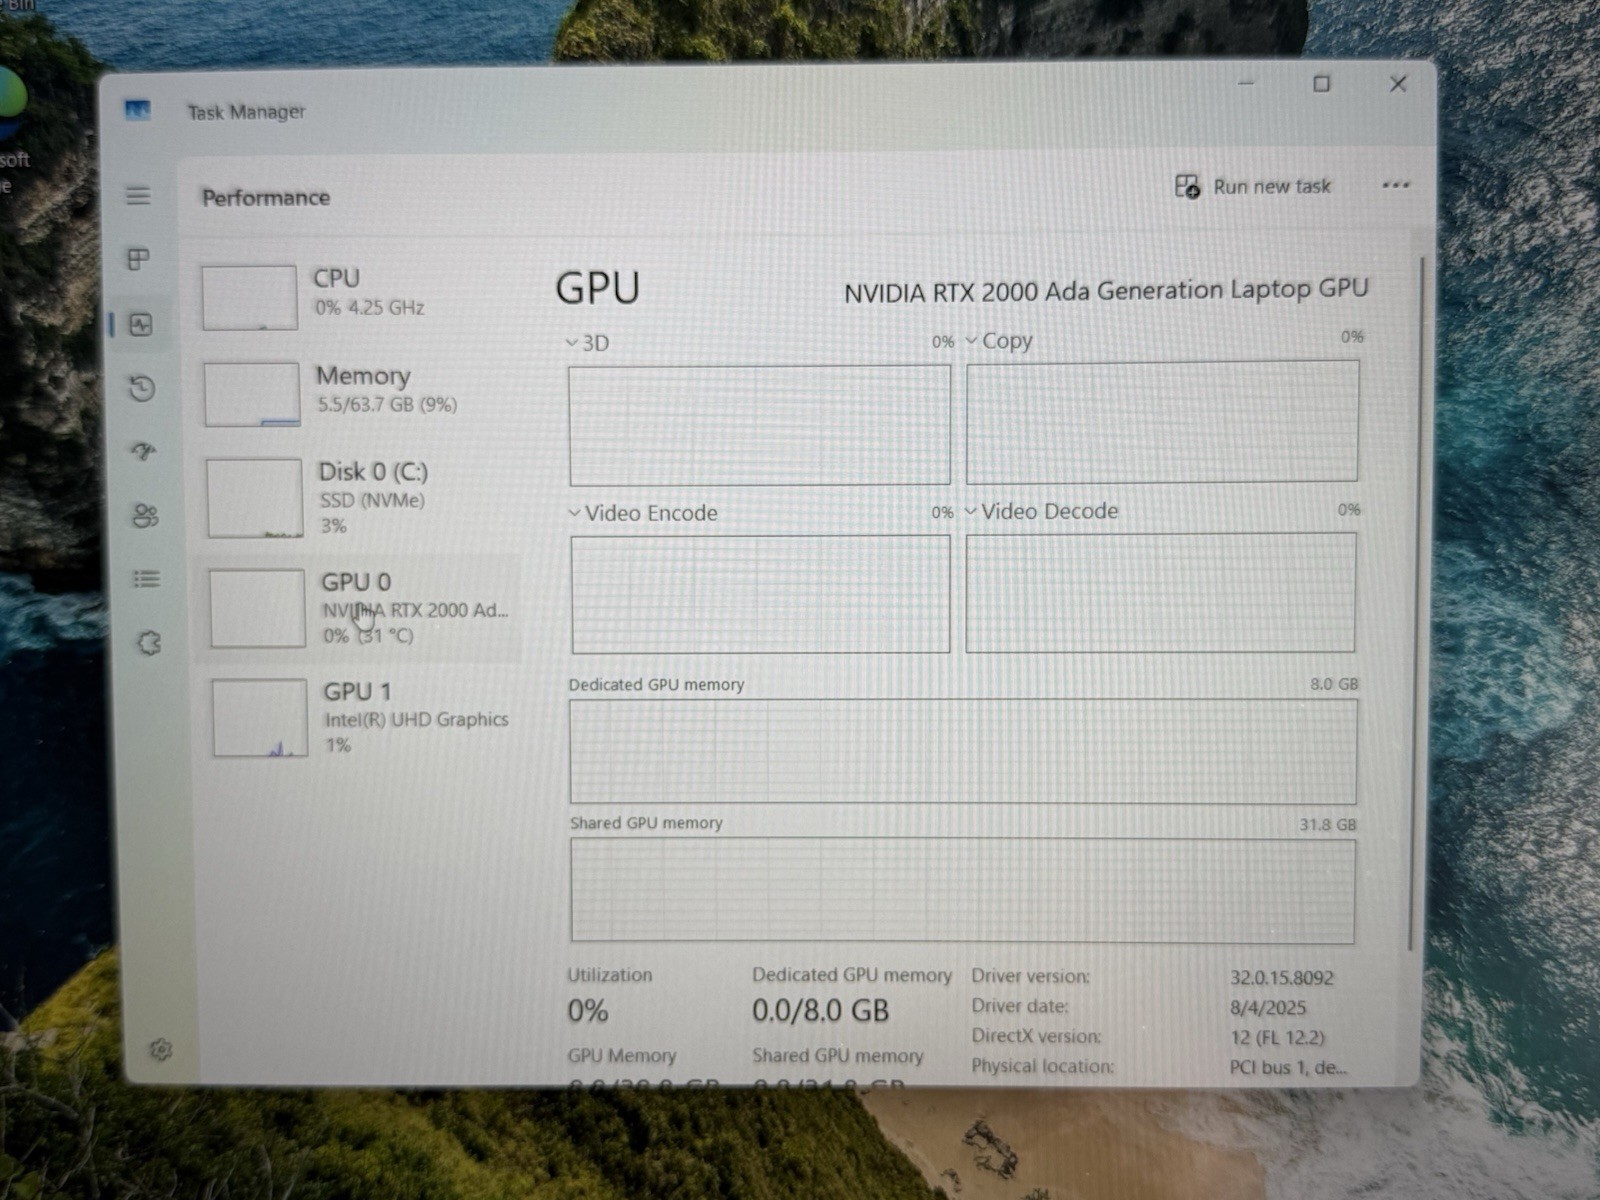Click the Task Manager app icon
The image size is (1600, 1200).
pyautogui.click(x=137, y=110)
